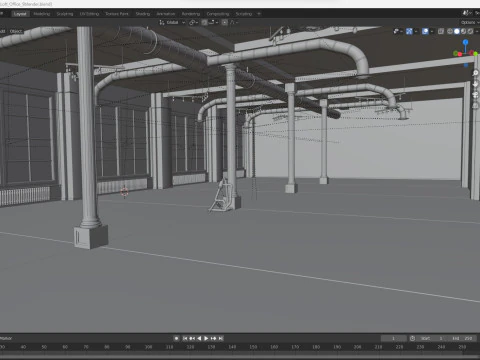480x360 pixels.
Task: Toggle camera view icon
Action: pos(476,95)
